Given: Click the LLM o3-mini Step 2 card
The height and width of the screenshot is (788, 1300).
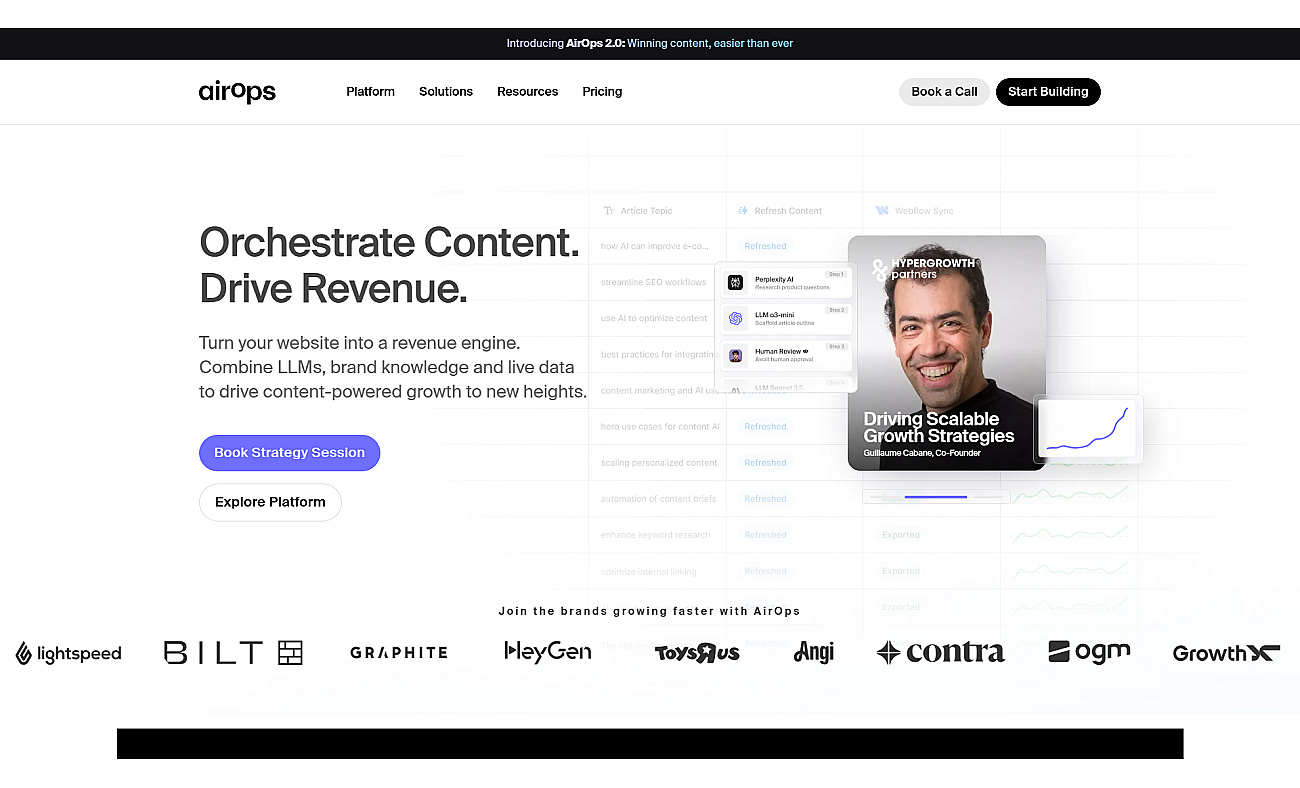Looking at the screenshot, I should click(x=786, y=319).
